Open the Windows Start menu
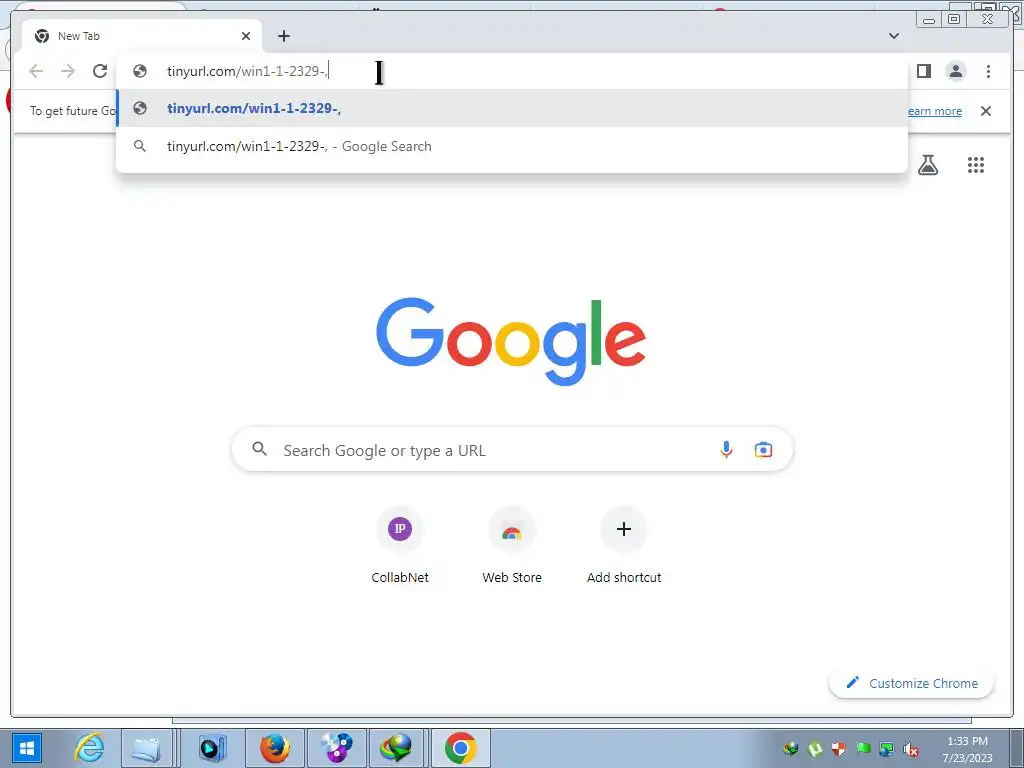 (x=27, y=748)
